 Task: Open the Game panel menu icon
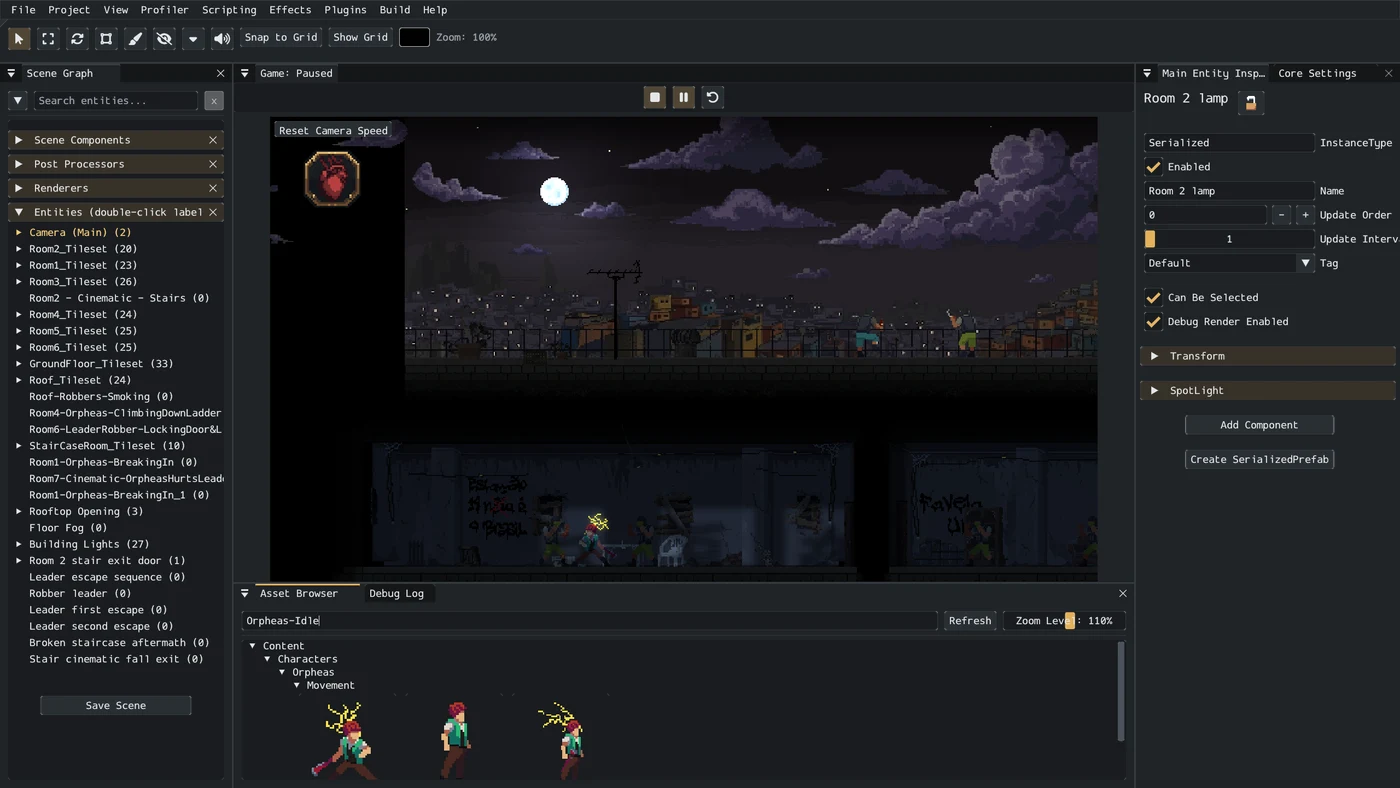coord(245,73)
